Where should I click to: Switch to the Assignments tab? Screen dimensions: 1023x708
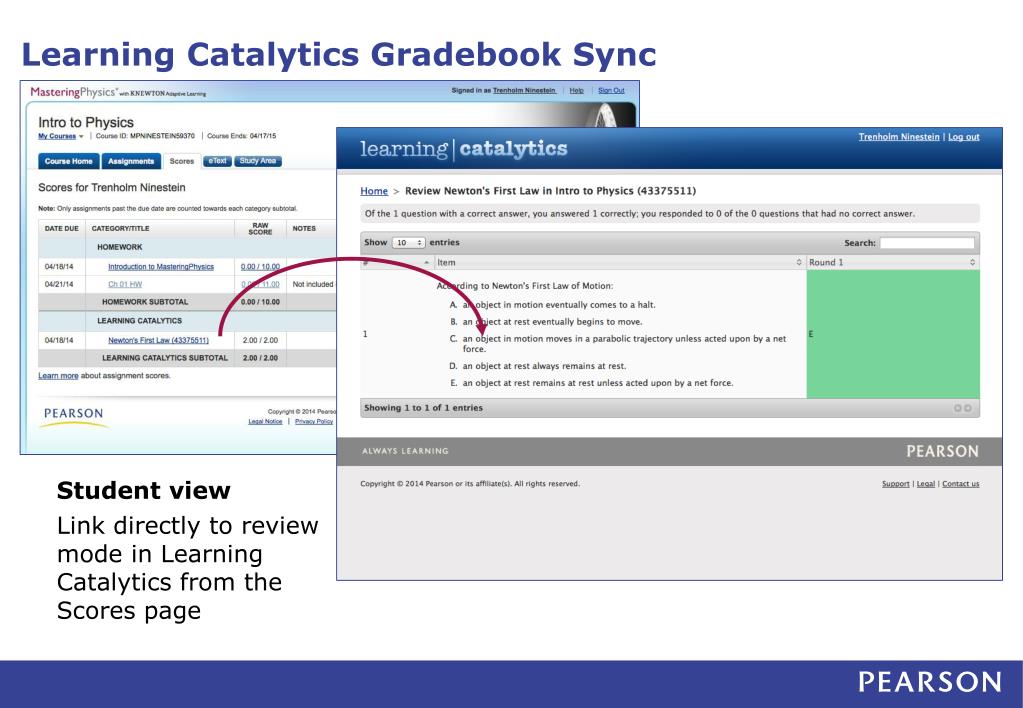[130, 161]
